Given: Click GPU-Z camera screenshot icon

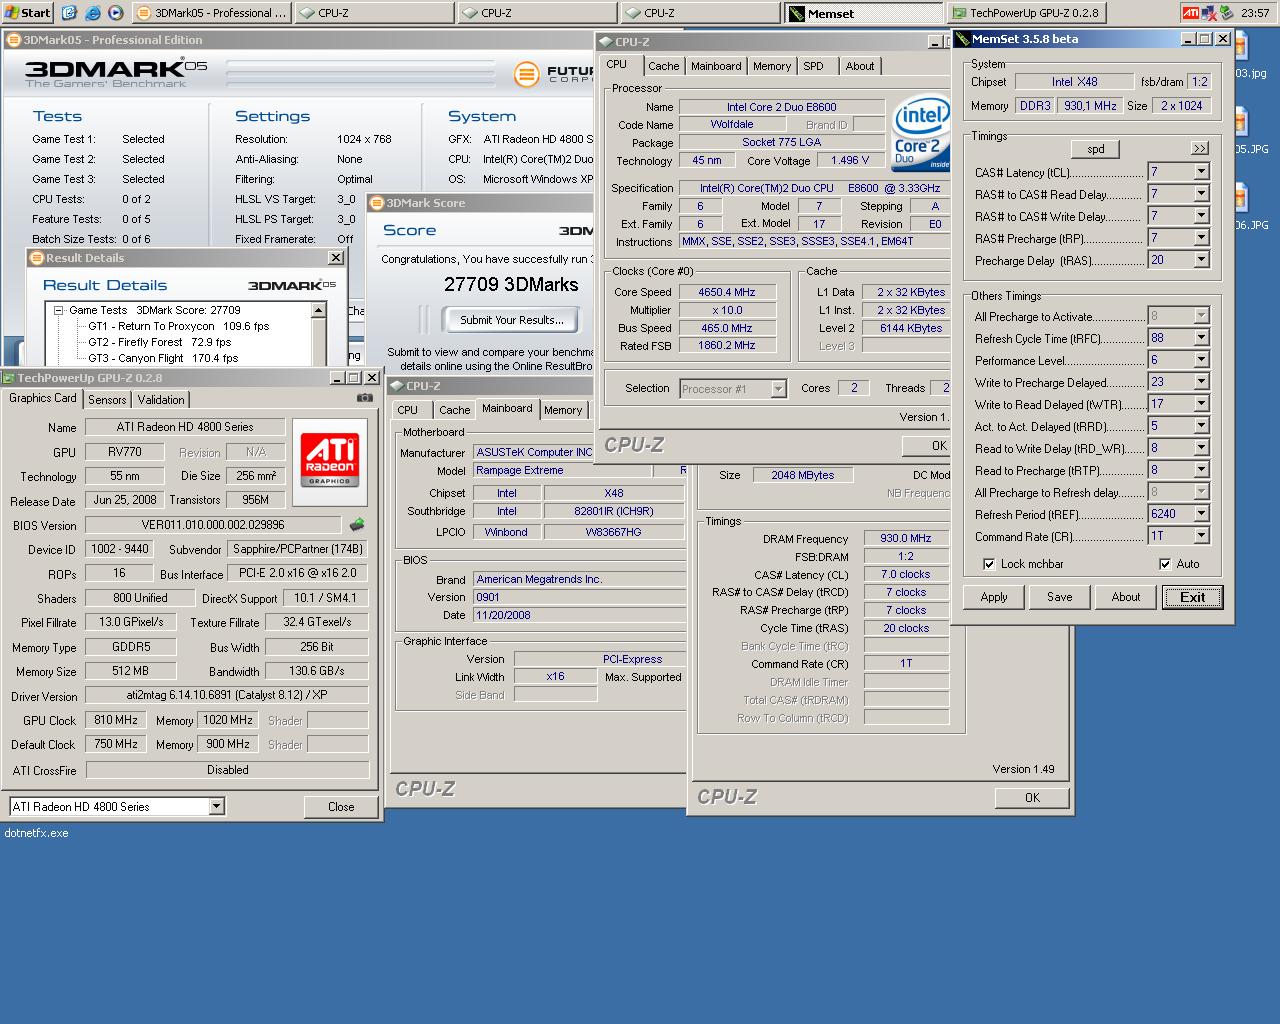Looking at the screenshot, I should tap(364, 398).
